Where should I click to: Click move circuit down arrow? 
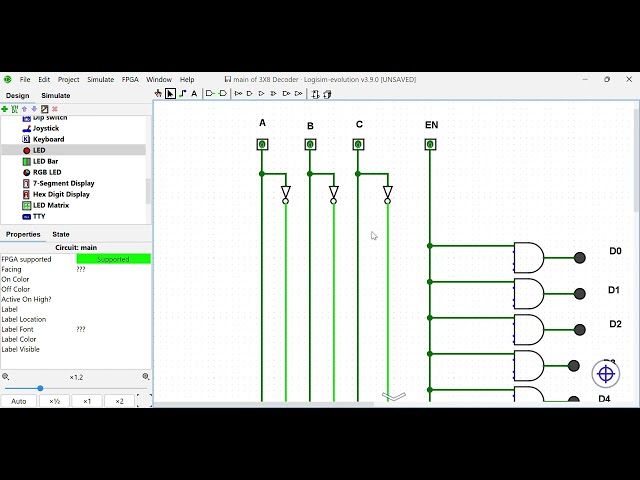34,109
